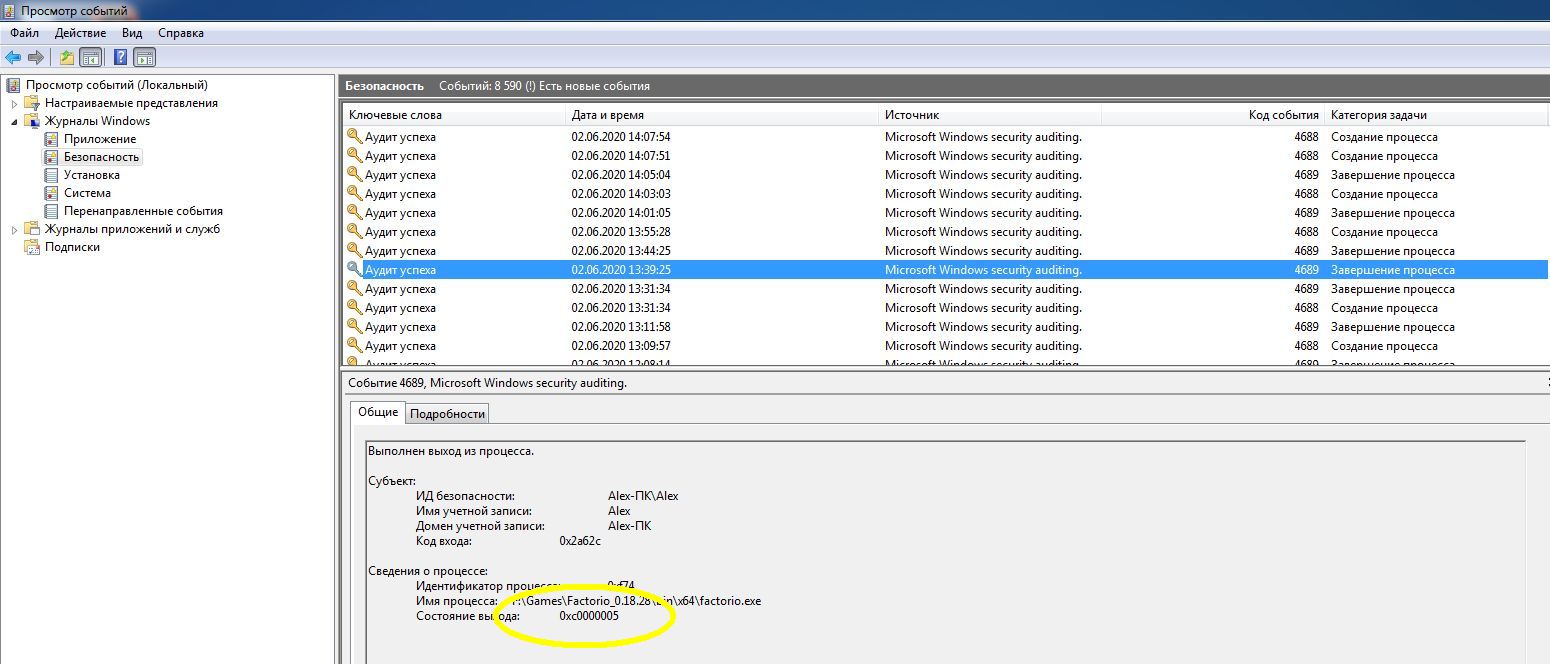Toggle the console tree pane icon

click(90, 57)
